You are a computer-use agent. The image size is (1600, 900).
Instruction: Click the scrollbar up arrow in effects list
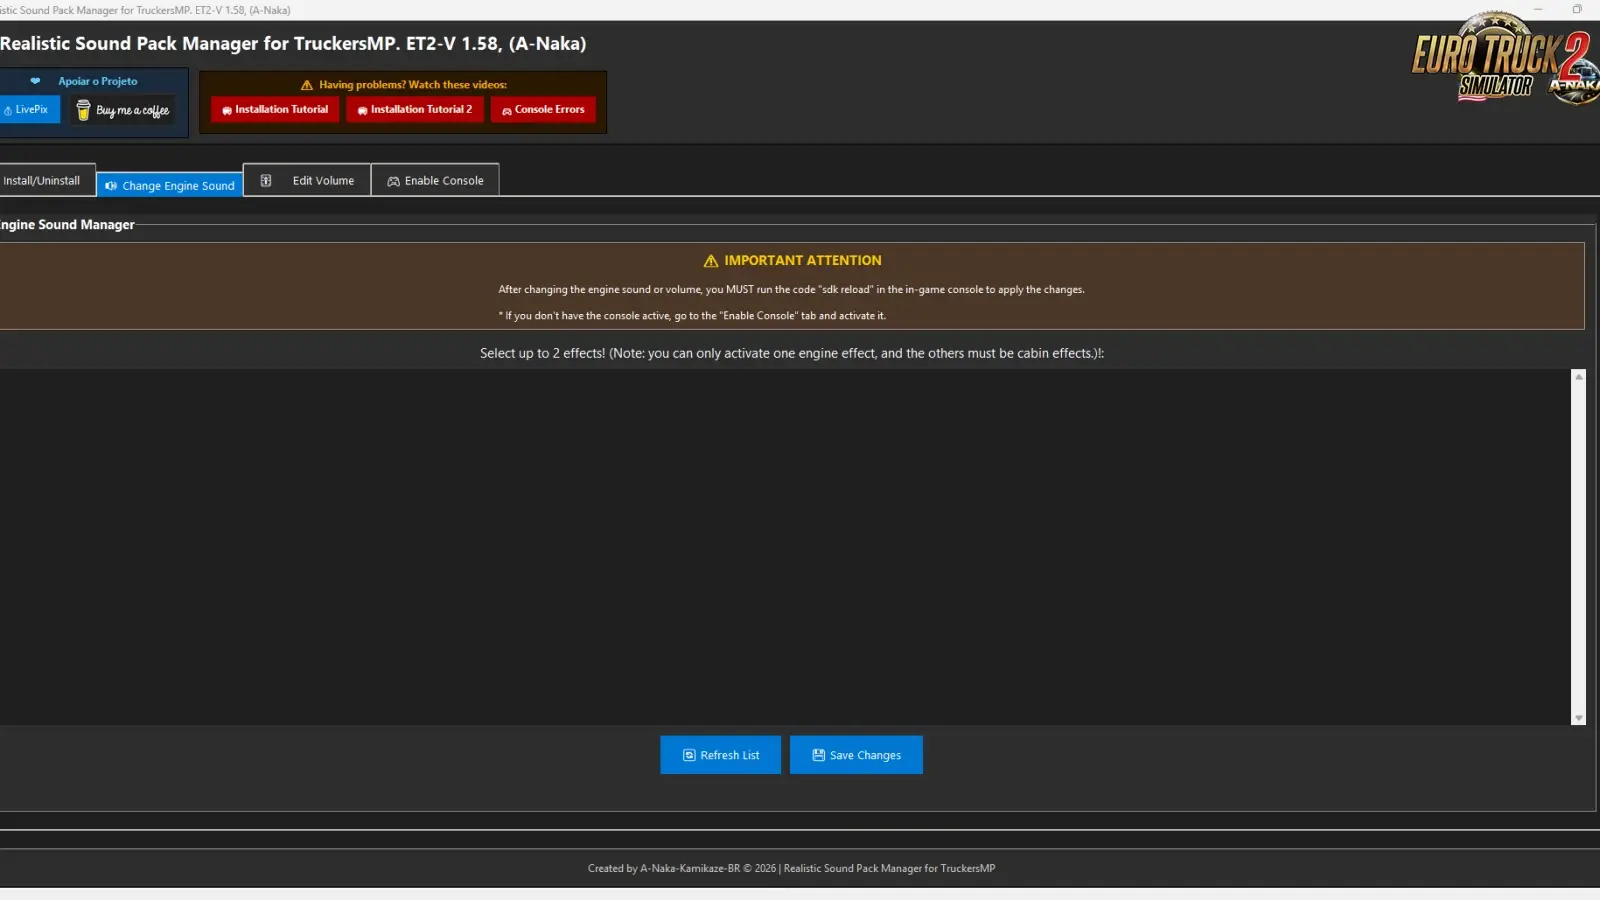[x=1579, y=377]
